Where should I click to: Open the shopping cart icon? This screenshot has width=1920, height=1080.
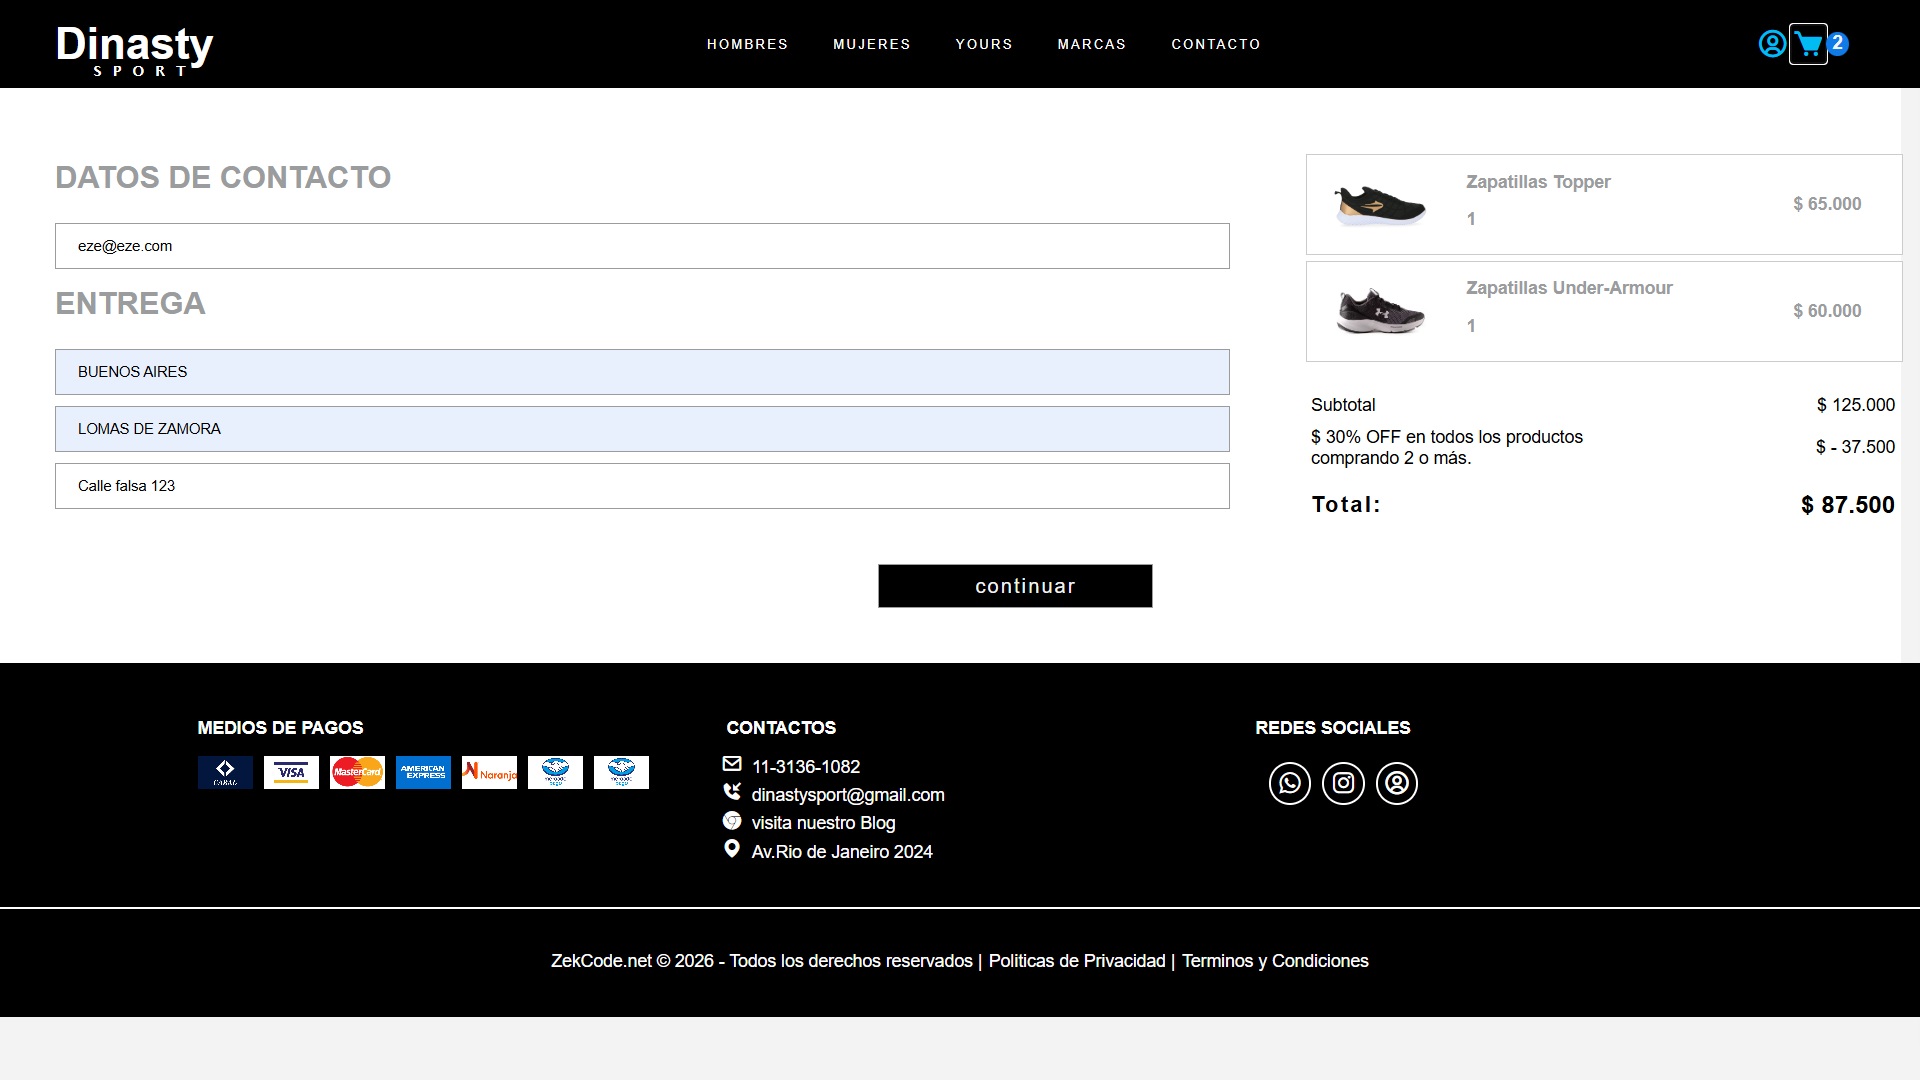pos(1808,44)
